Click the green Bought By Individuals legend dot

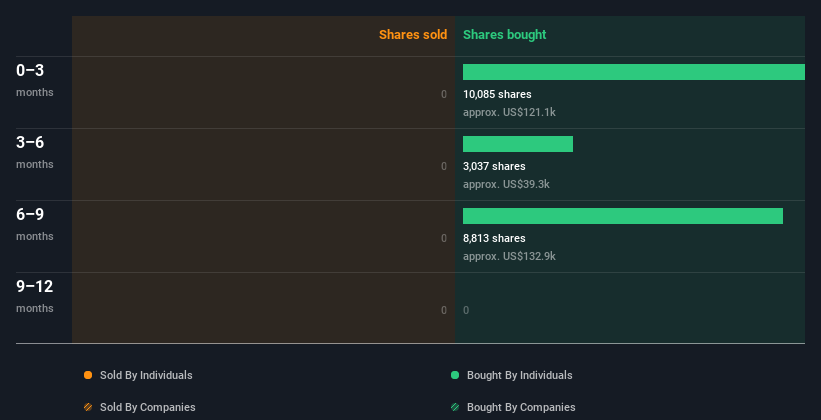tap(455, 375)
